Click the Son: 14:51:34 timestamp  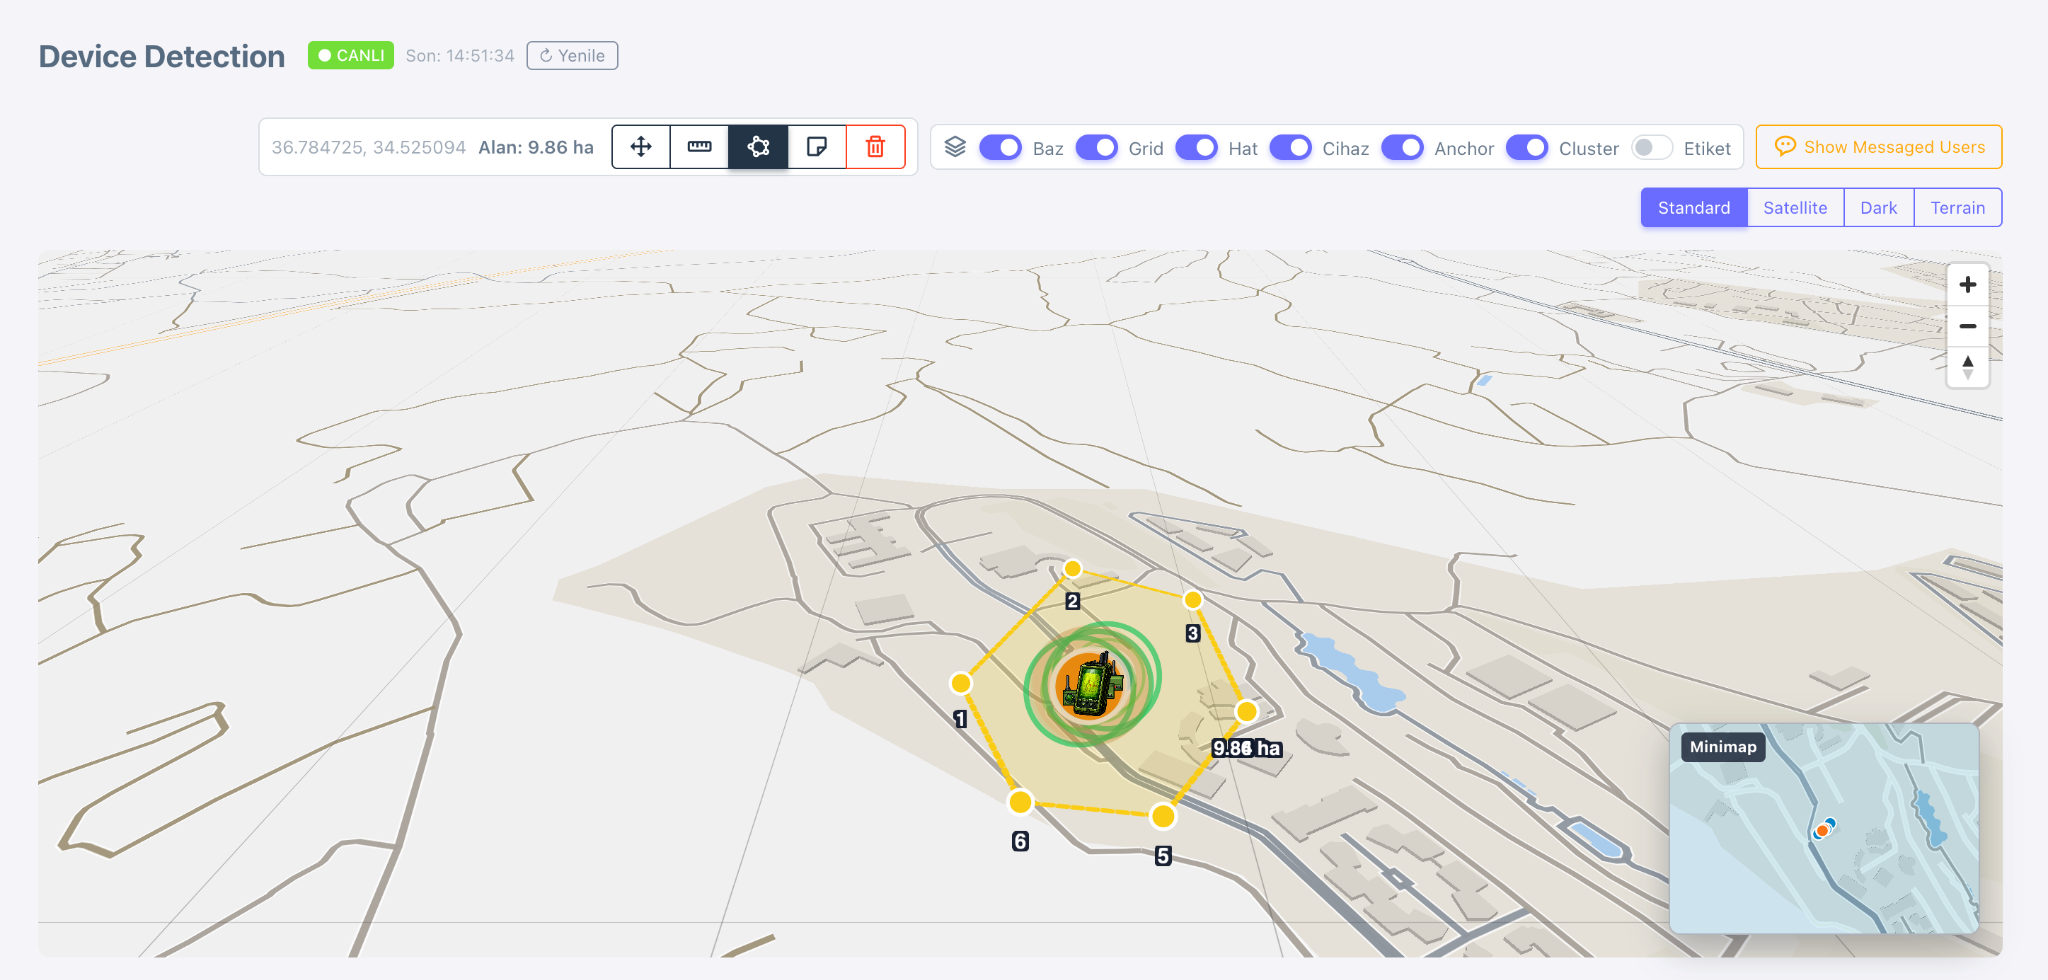pyautogui.click(x=460, y=56)
